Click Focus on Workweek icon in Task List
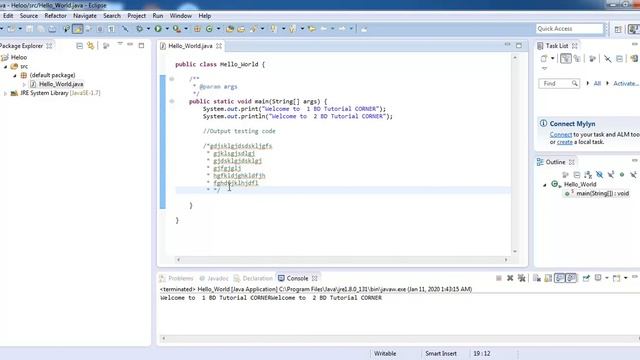 [x=593, y=59]
